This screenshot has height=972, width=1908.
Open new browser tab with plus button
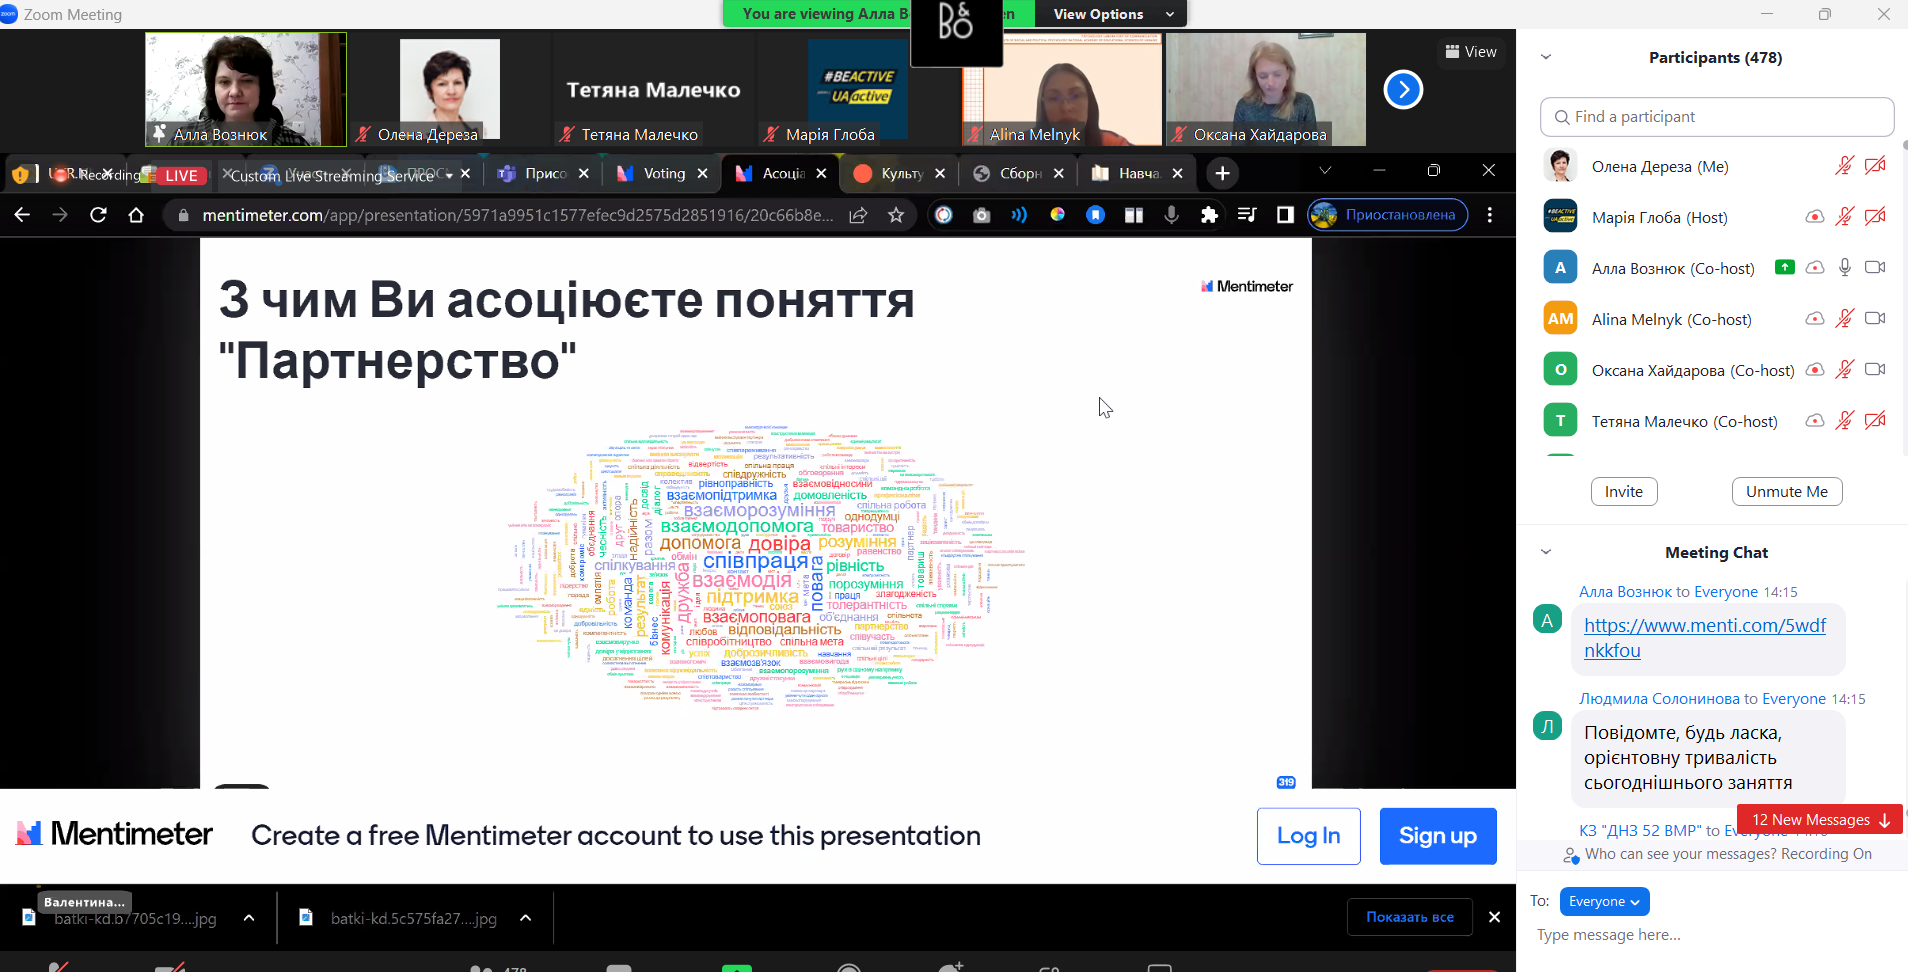pos(1222,174)
